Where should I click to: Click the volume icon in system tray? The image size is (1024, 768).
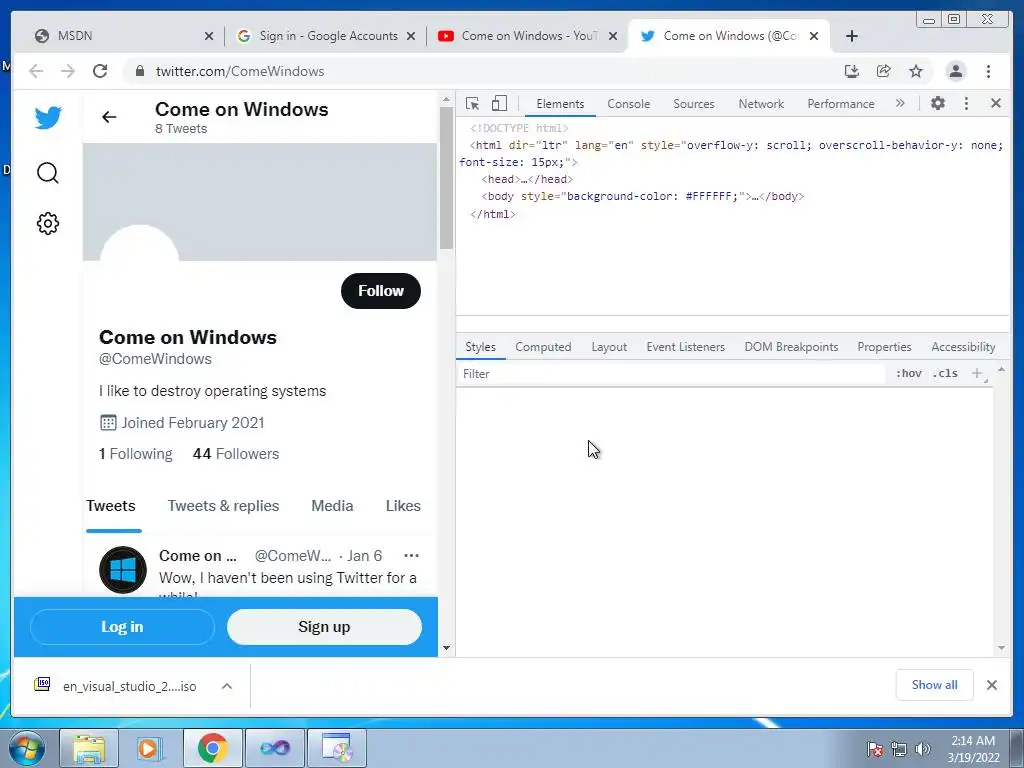922,749
